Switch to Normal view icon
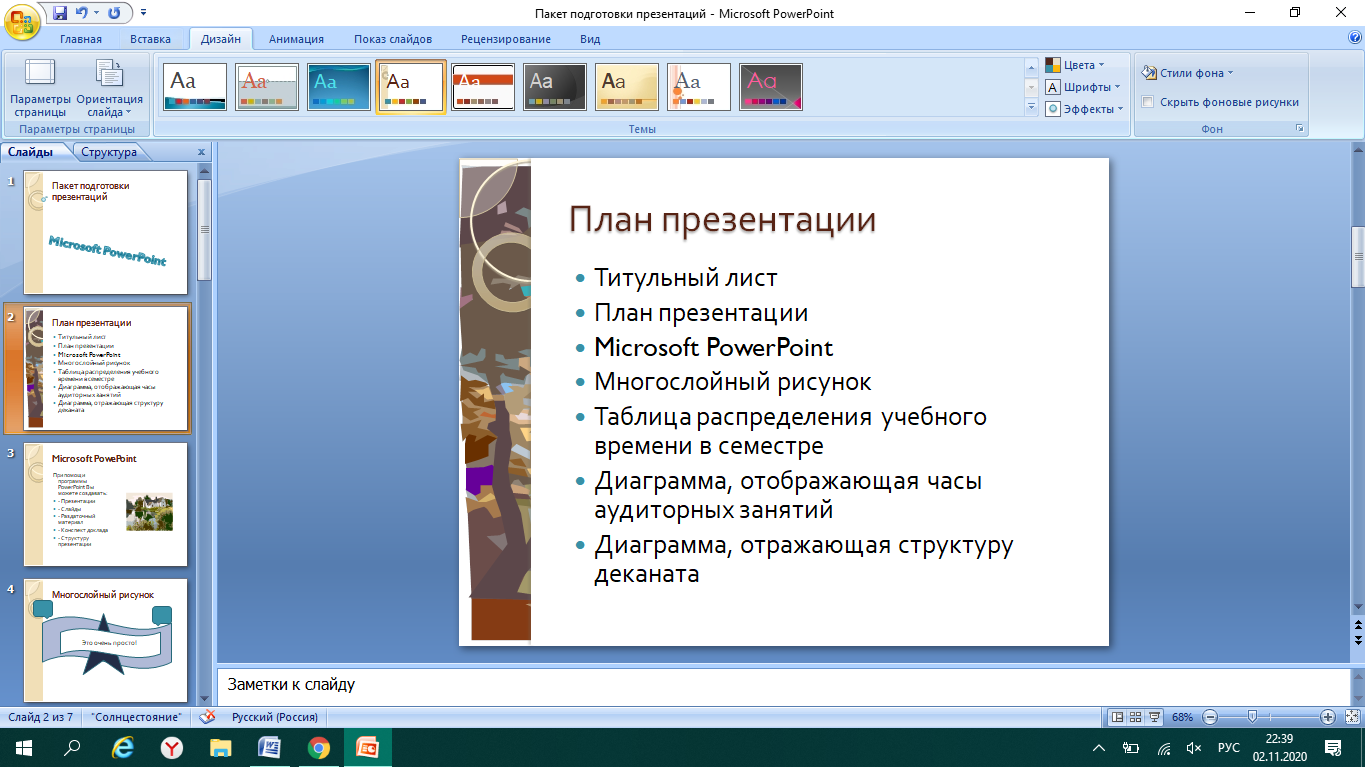The width and height of the screenshot is (1365, 767). tap(1118, 717)
